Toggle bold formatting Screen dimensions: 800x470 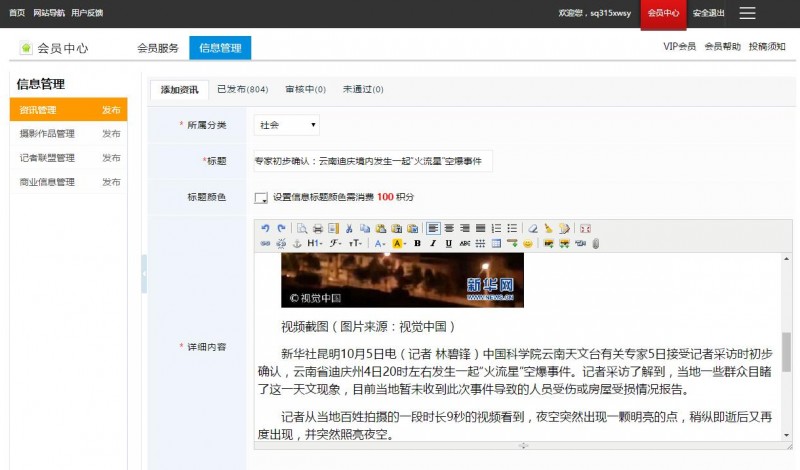click(417, 243)
